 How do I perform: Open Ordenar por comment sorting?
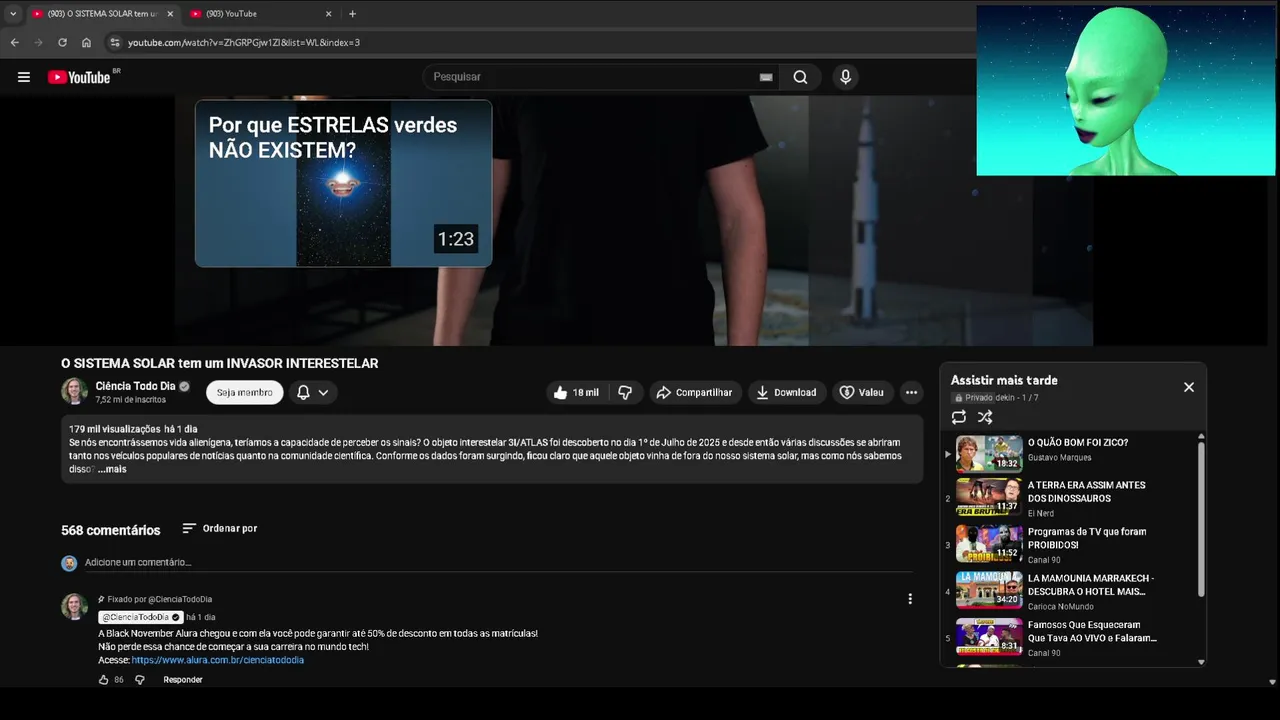click(x=220, y=528)
